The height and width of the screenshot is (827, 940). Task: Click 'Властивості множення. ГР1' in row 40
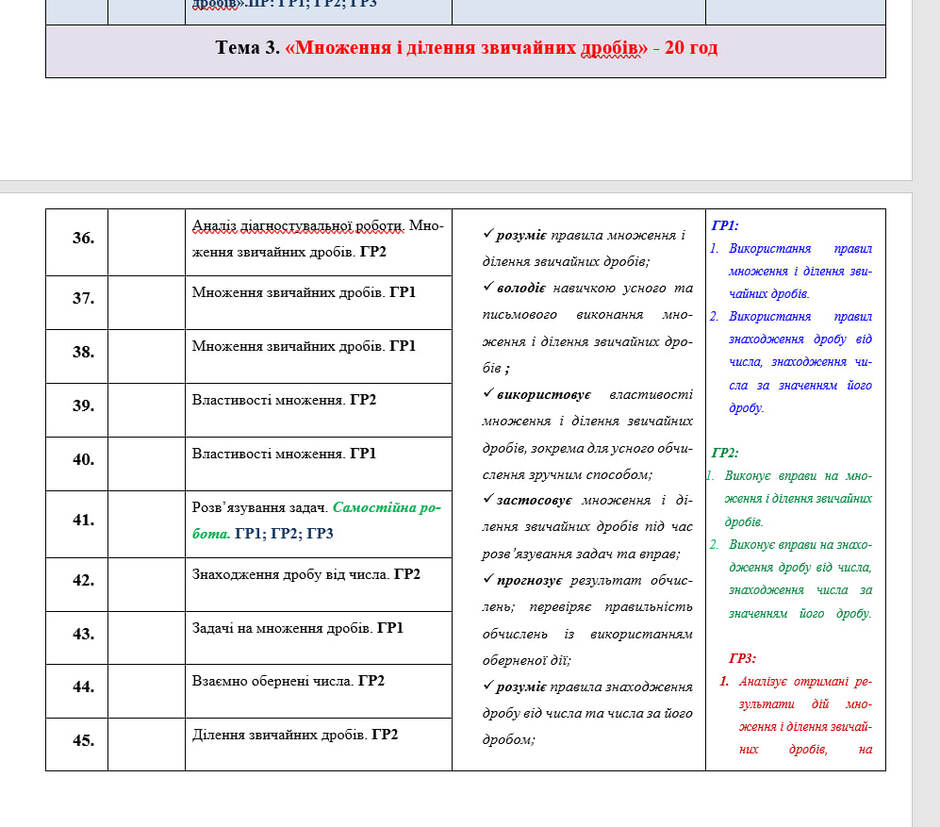coord(284,454)
